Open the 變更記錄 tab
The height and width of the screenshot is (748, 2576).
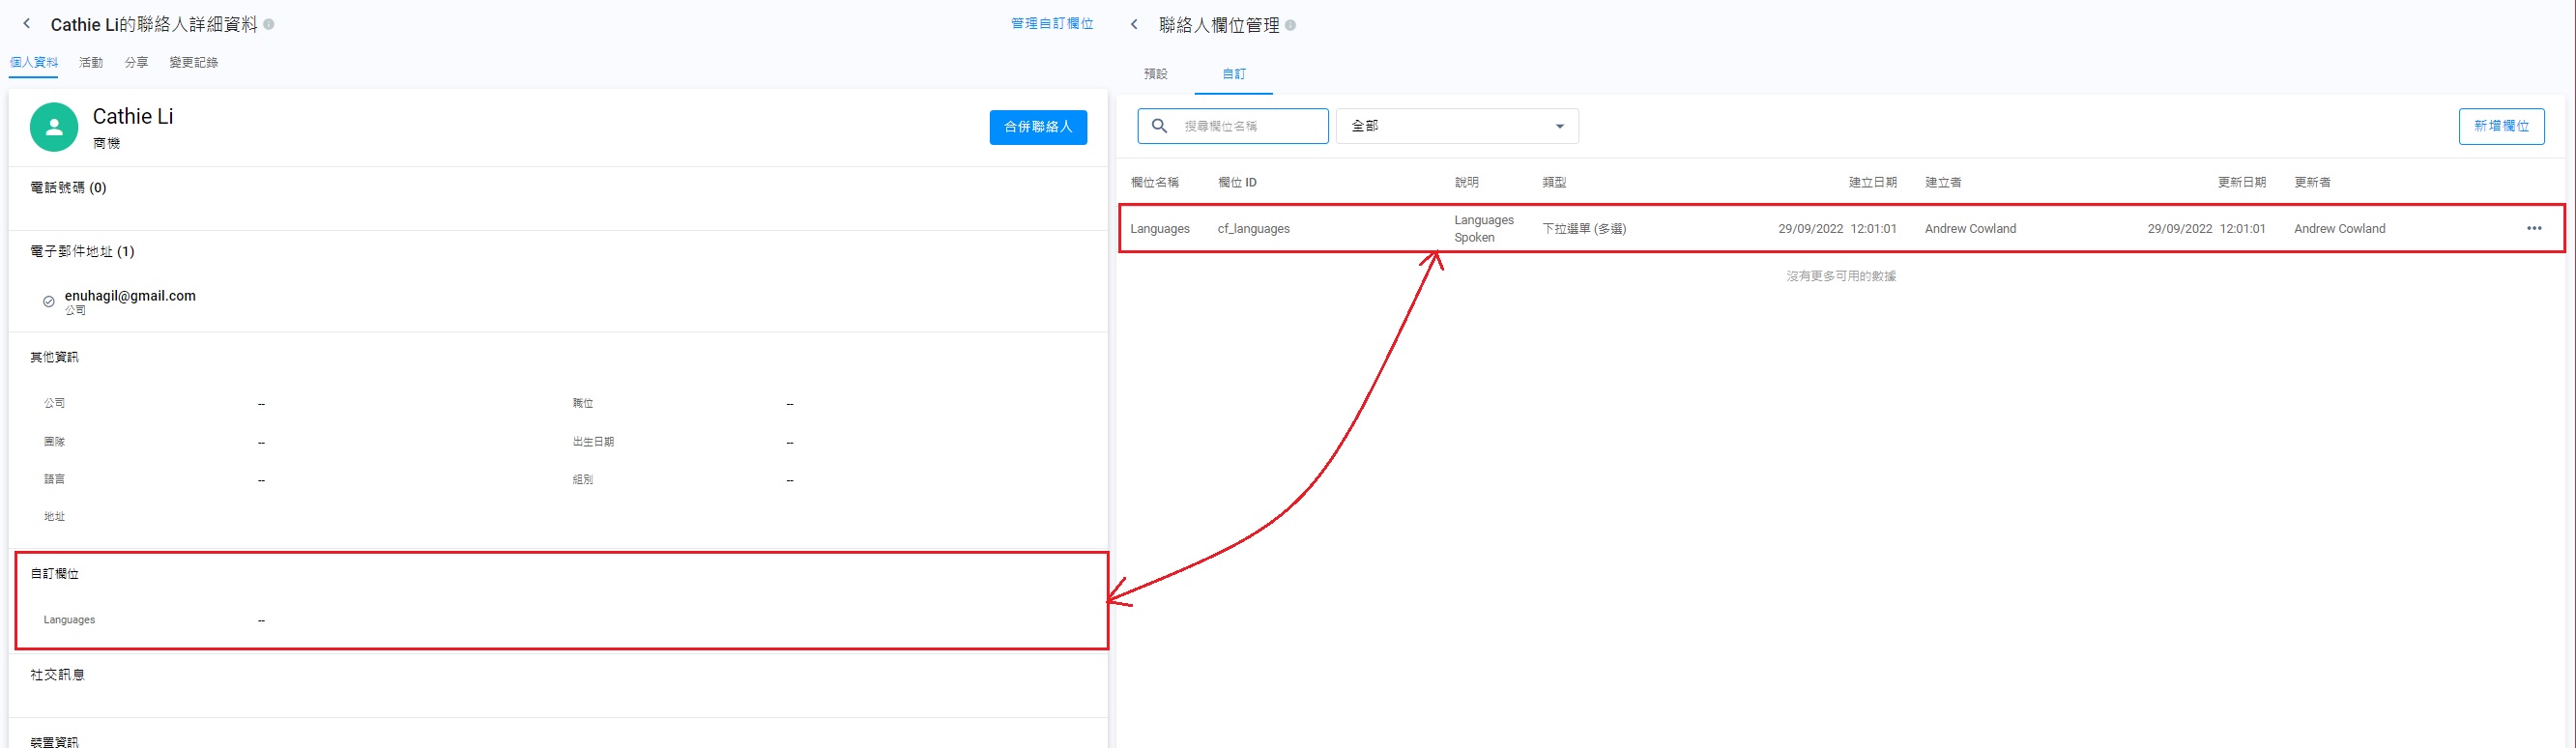tap(193, 63)
